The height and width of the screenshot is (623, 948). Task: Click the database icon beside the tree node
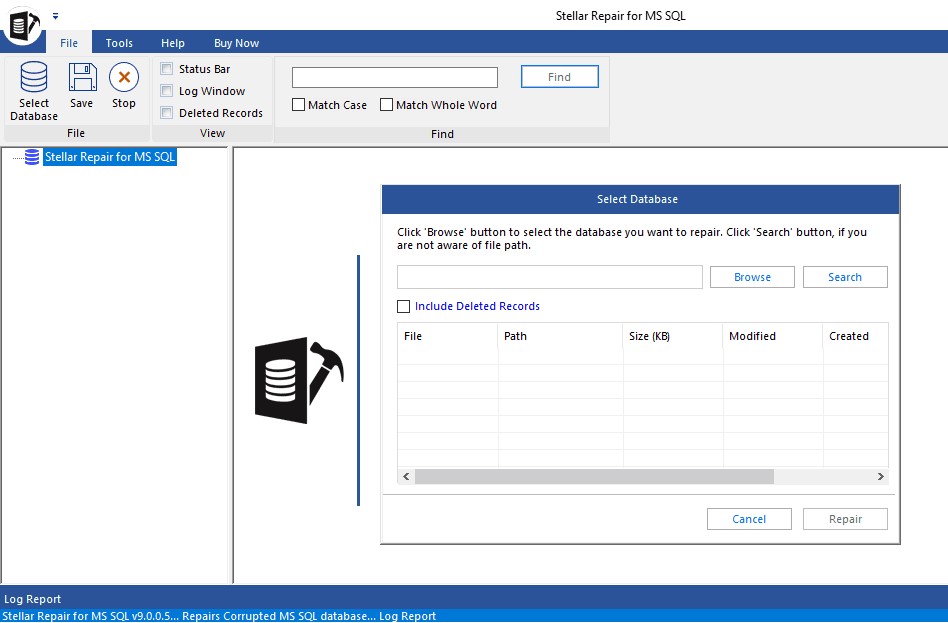tap(31, 156)
